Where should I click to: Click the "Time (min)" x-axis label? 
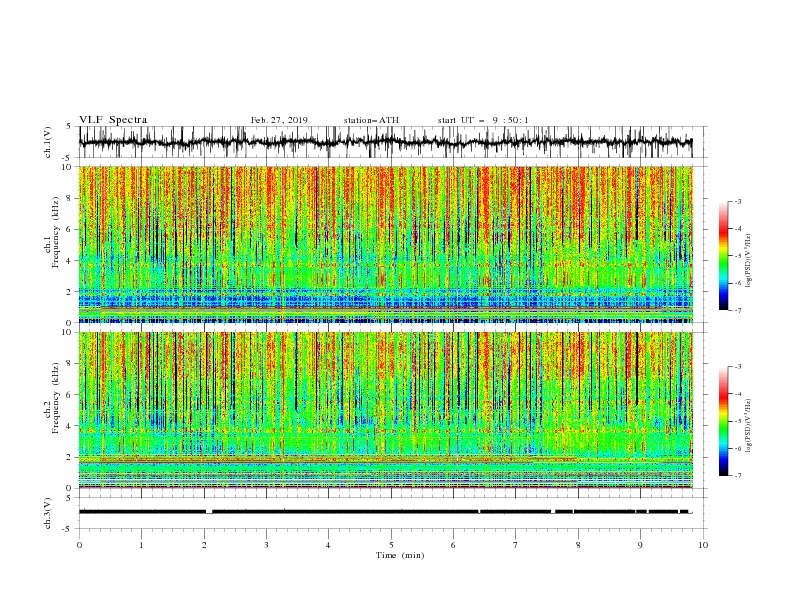pyautogui.click(x=400, y=555)
